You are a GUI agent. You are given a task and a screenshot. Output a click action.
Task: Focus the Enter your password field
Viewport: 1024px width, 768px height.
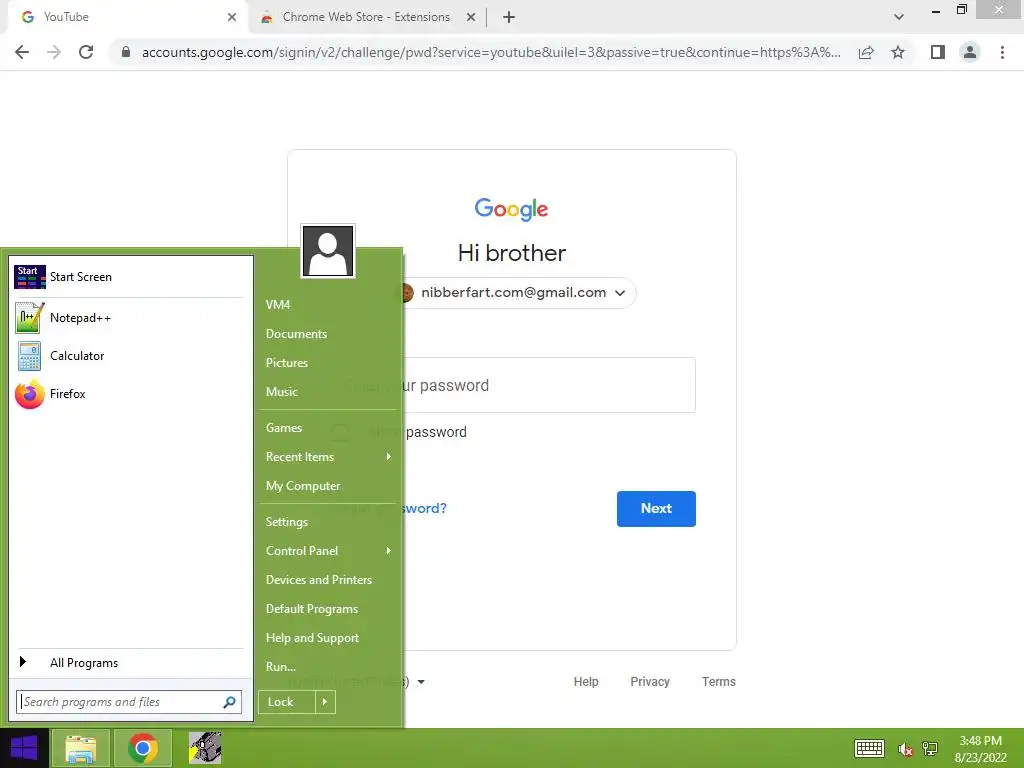[x=512, y=385]
